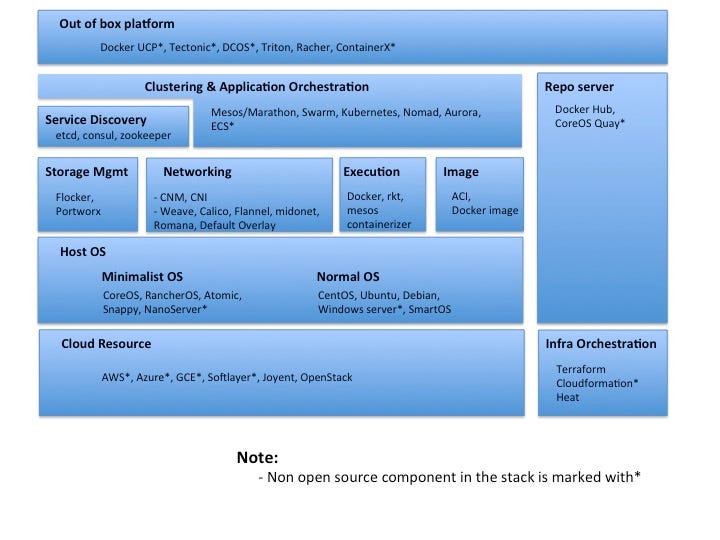Screen dimensions: 720x540
Task: Select 'Docker, rkt,' in Execution box
Action: (375, 197)
